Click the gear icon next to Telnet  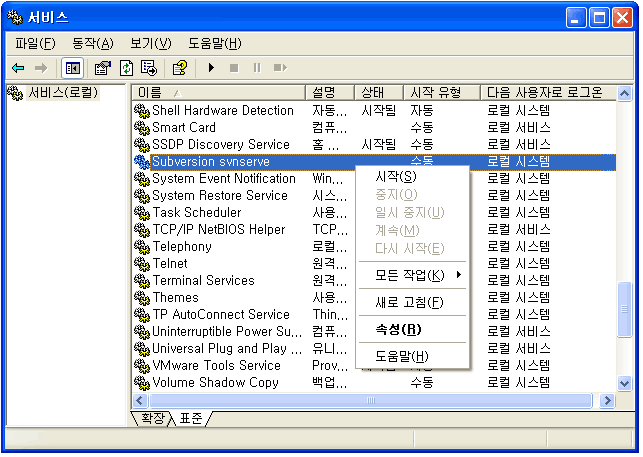click(x=142, y=264)
